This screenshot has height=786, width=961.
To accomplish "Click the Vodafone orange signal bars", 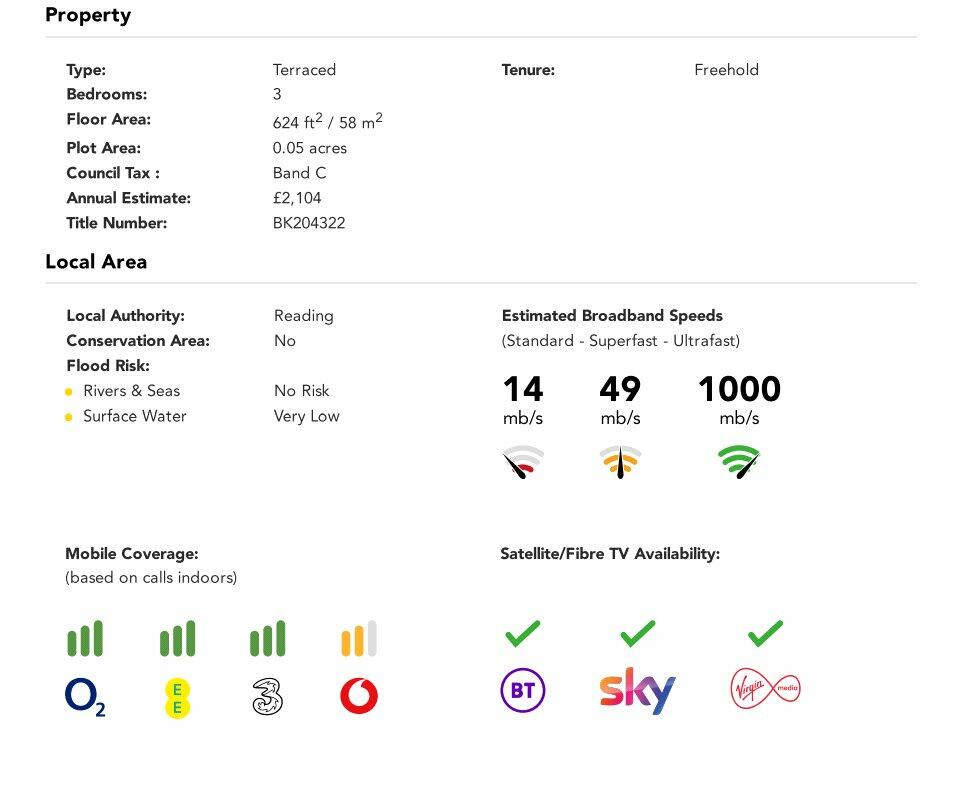I will pyautogui.click(x=359, y=639).
